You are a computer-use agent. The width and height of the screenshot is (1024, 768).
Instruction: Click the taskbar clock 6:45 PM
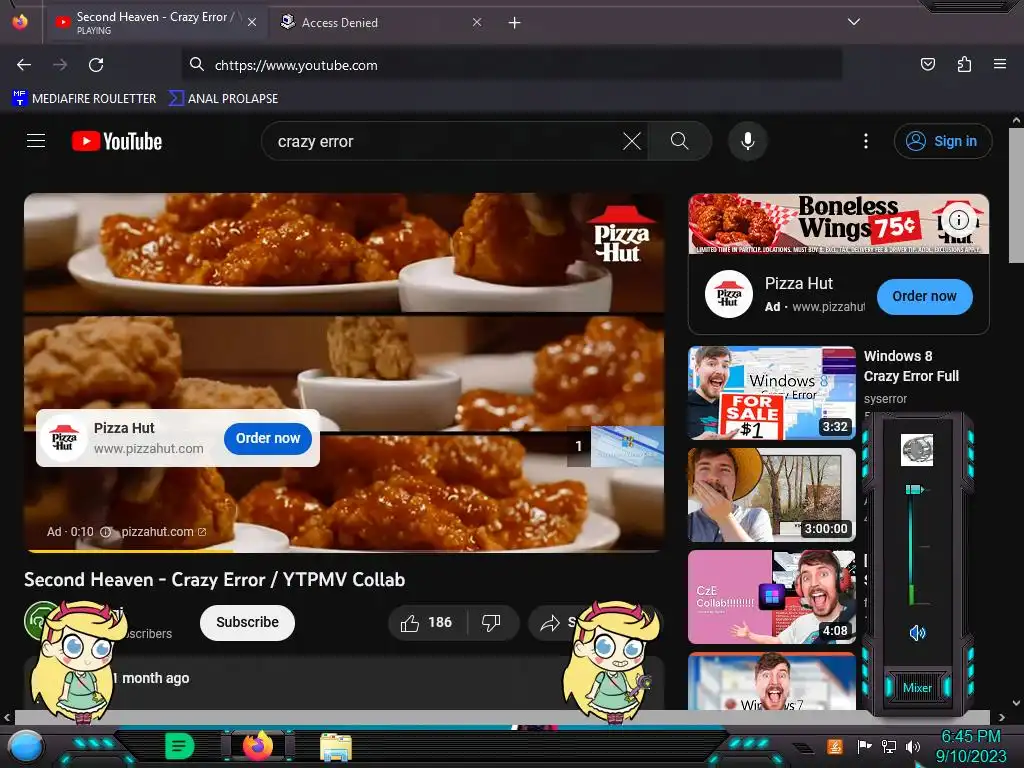coord(970,736)
